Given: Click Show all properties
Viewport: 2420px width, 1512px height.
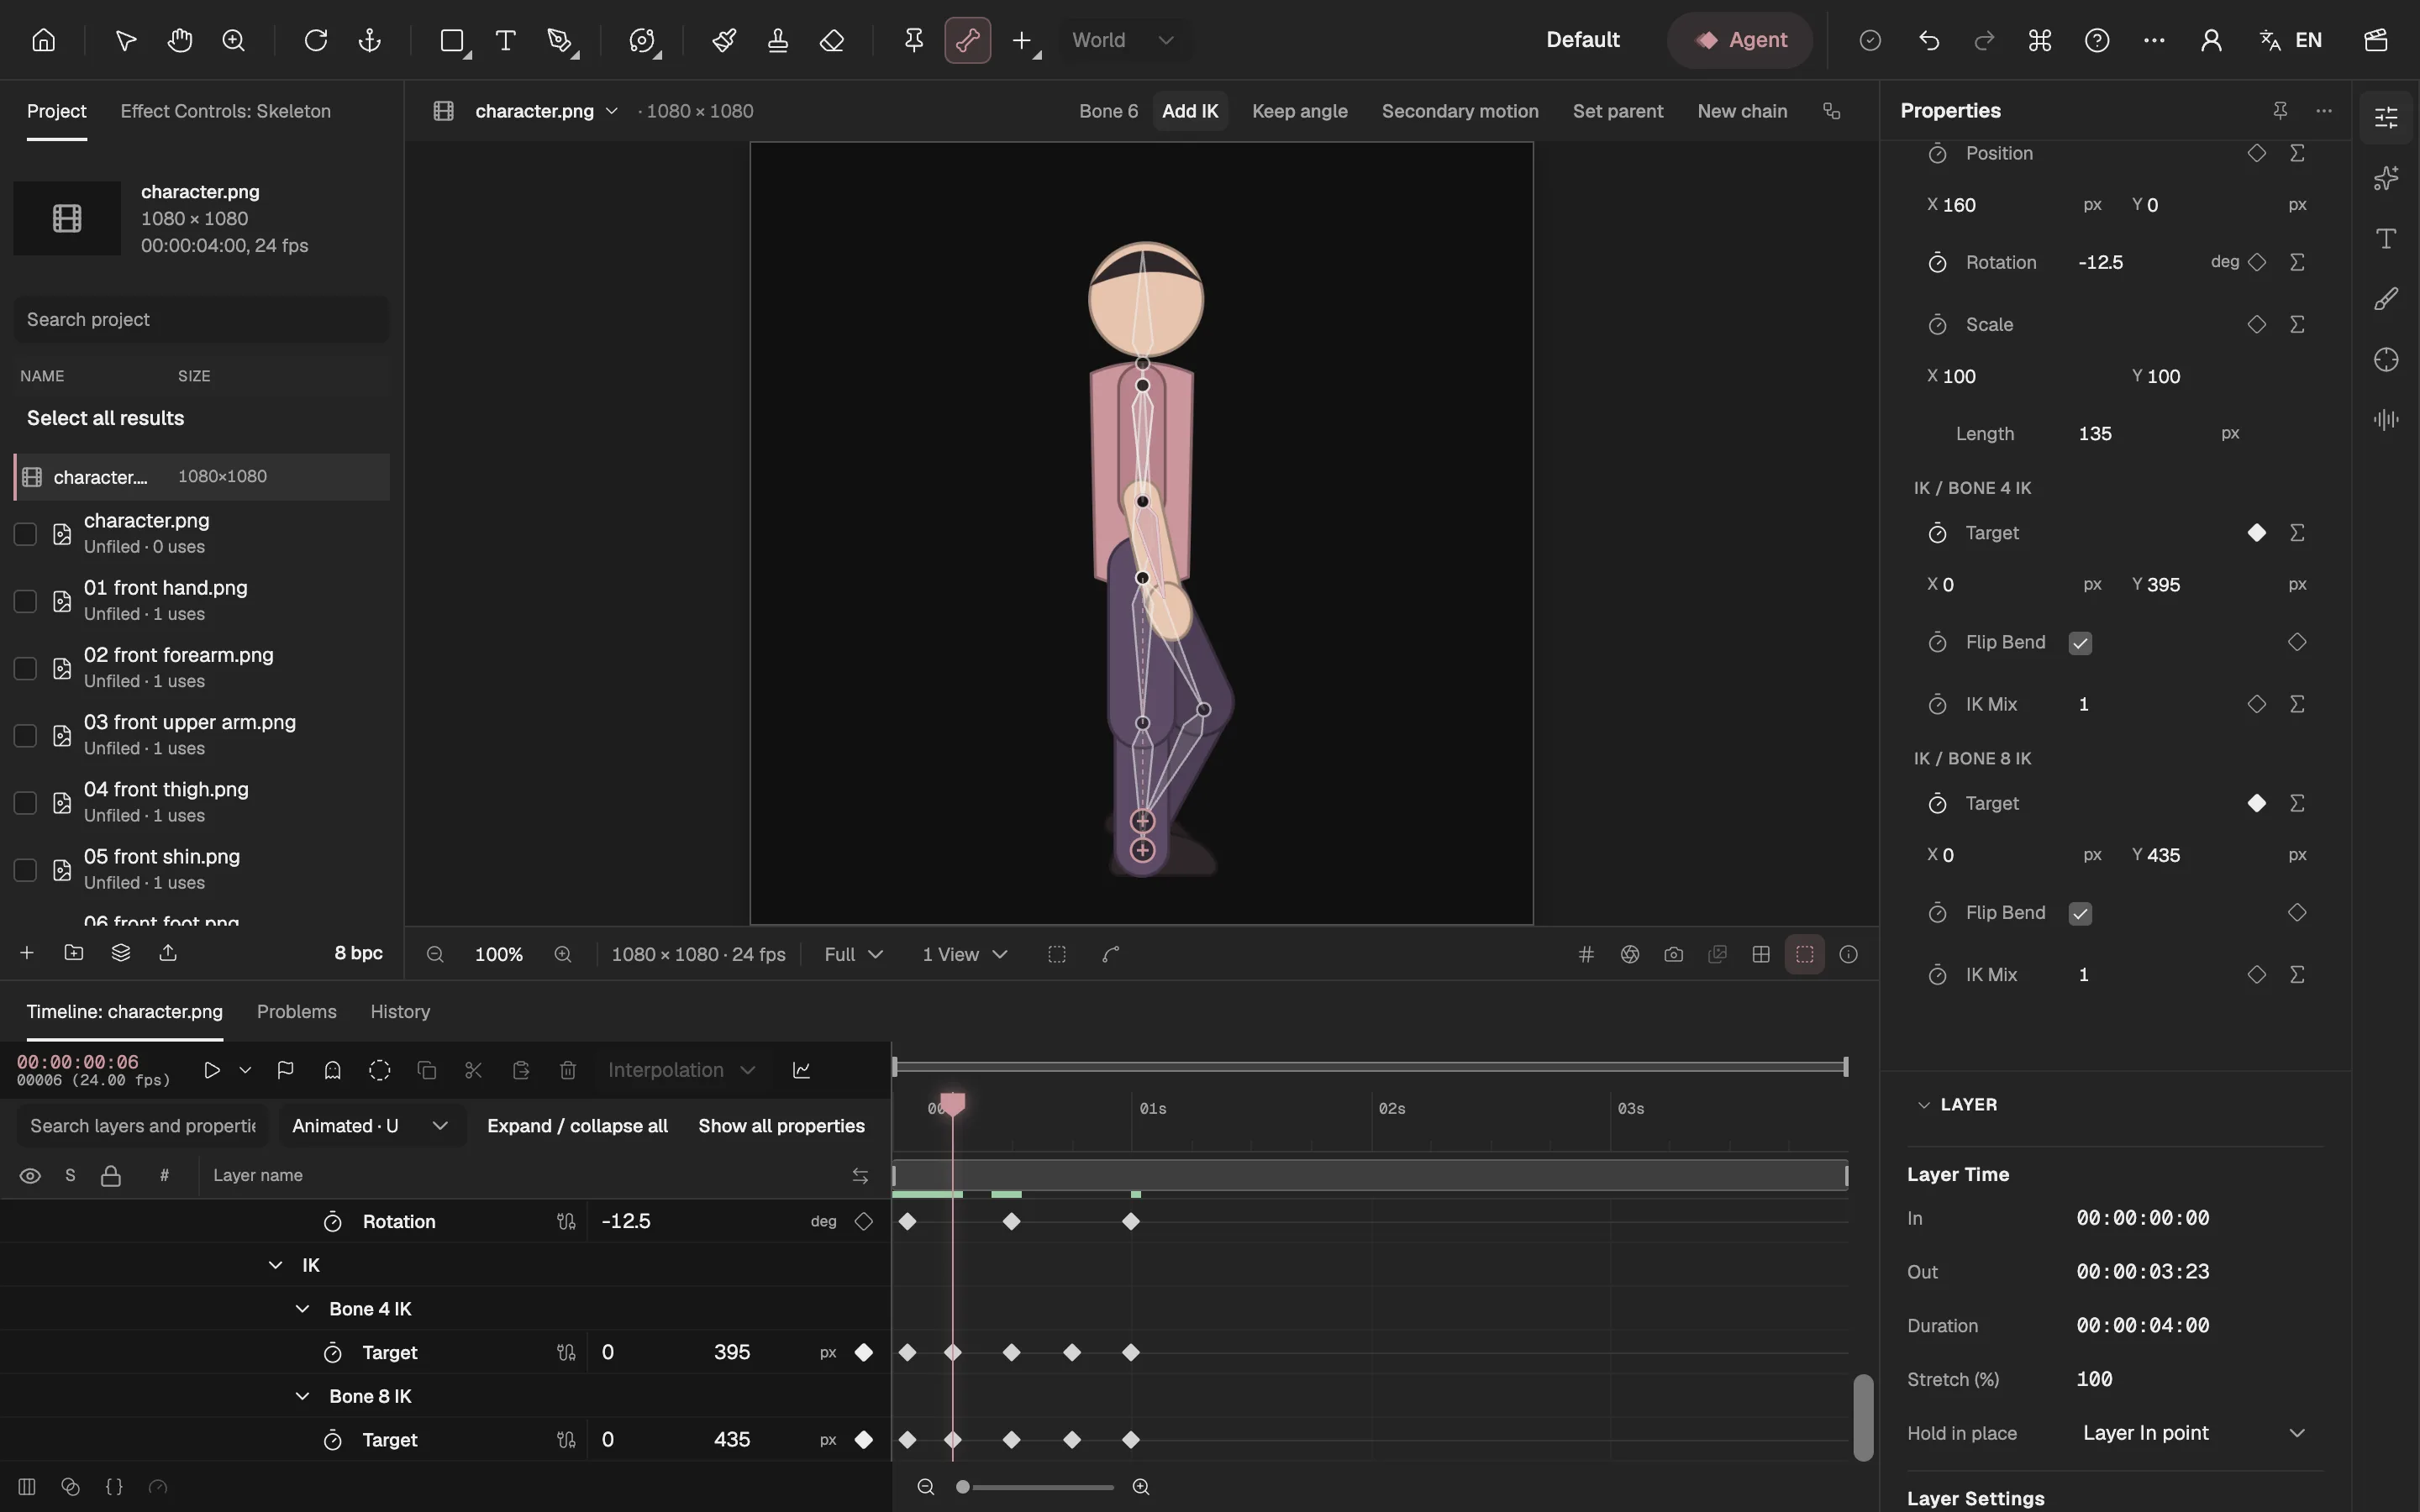Looking at the screenshot, I should [781, 1126].
